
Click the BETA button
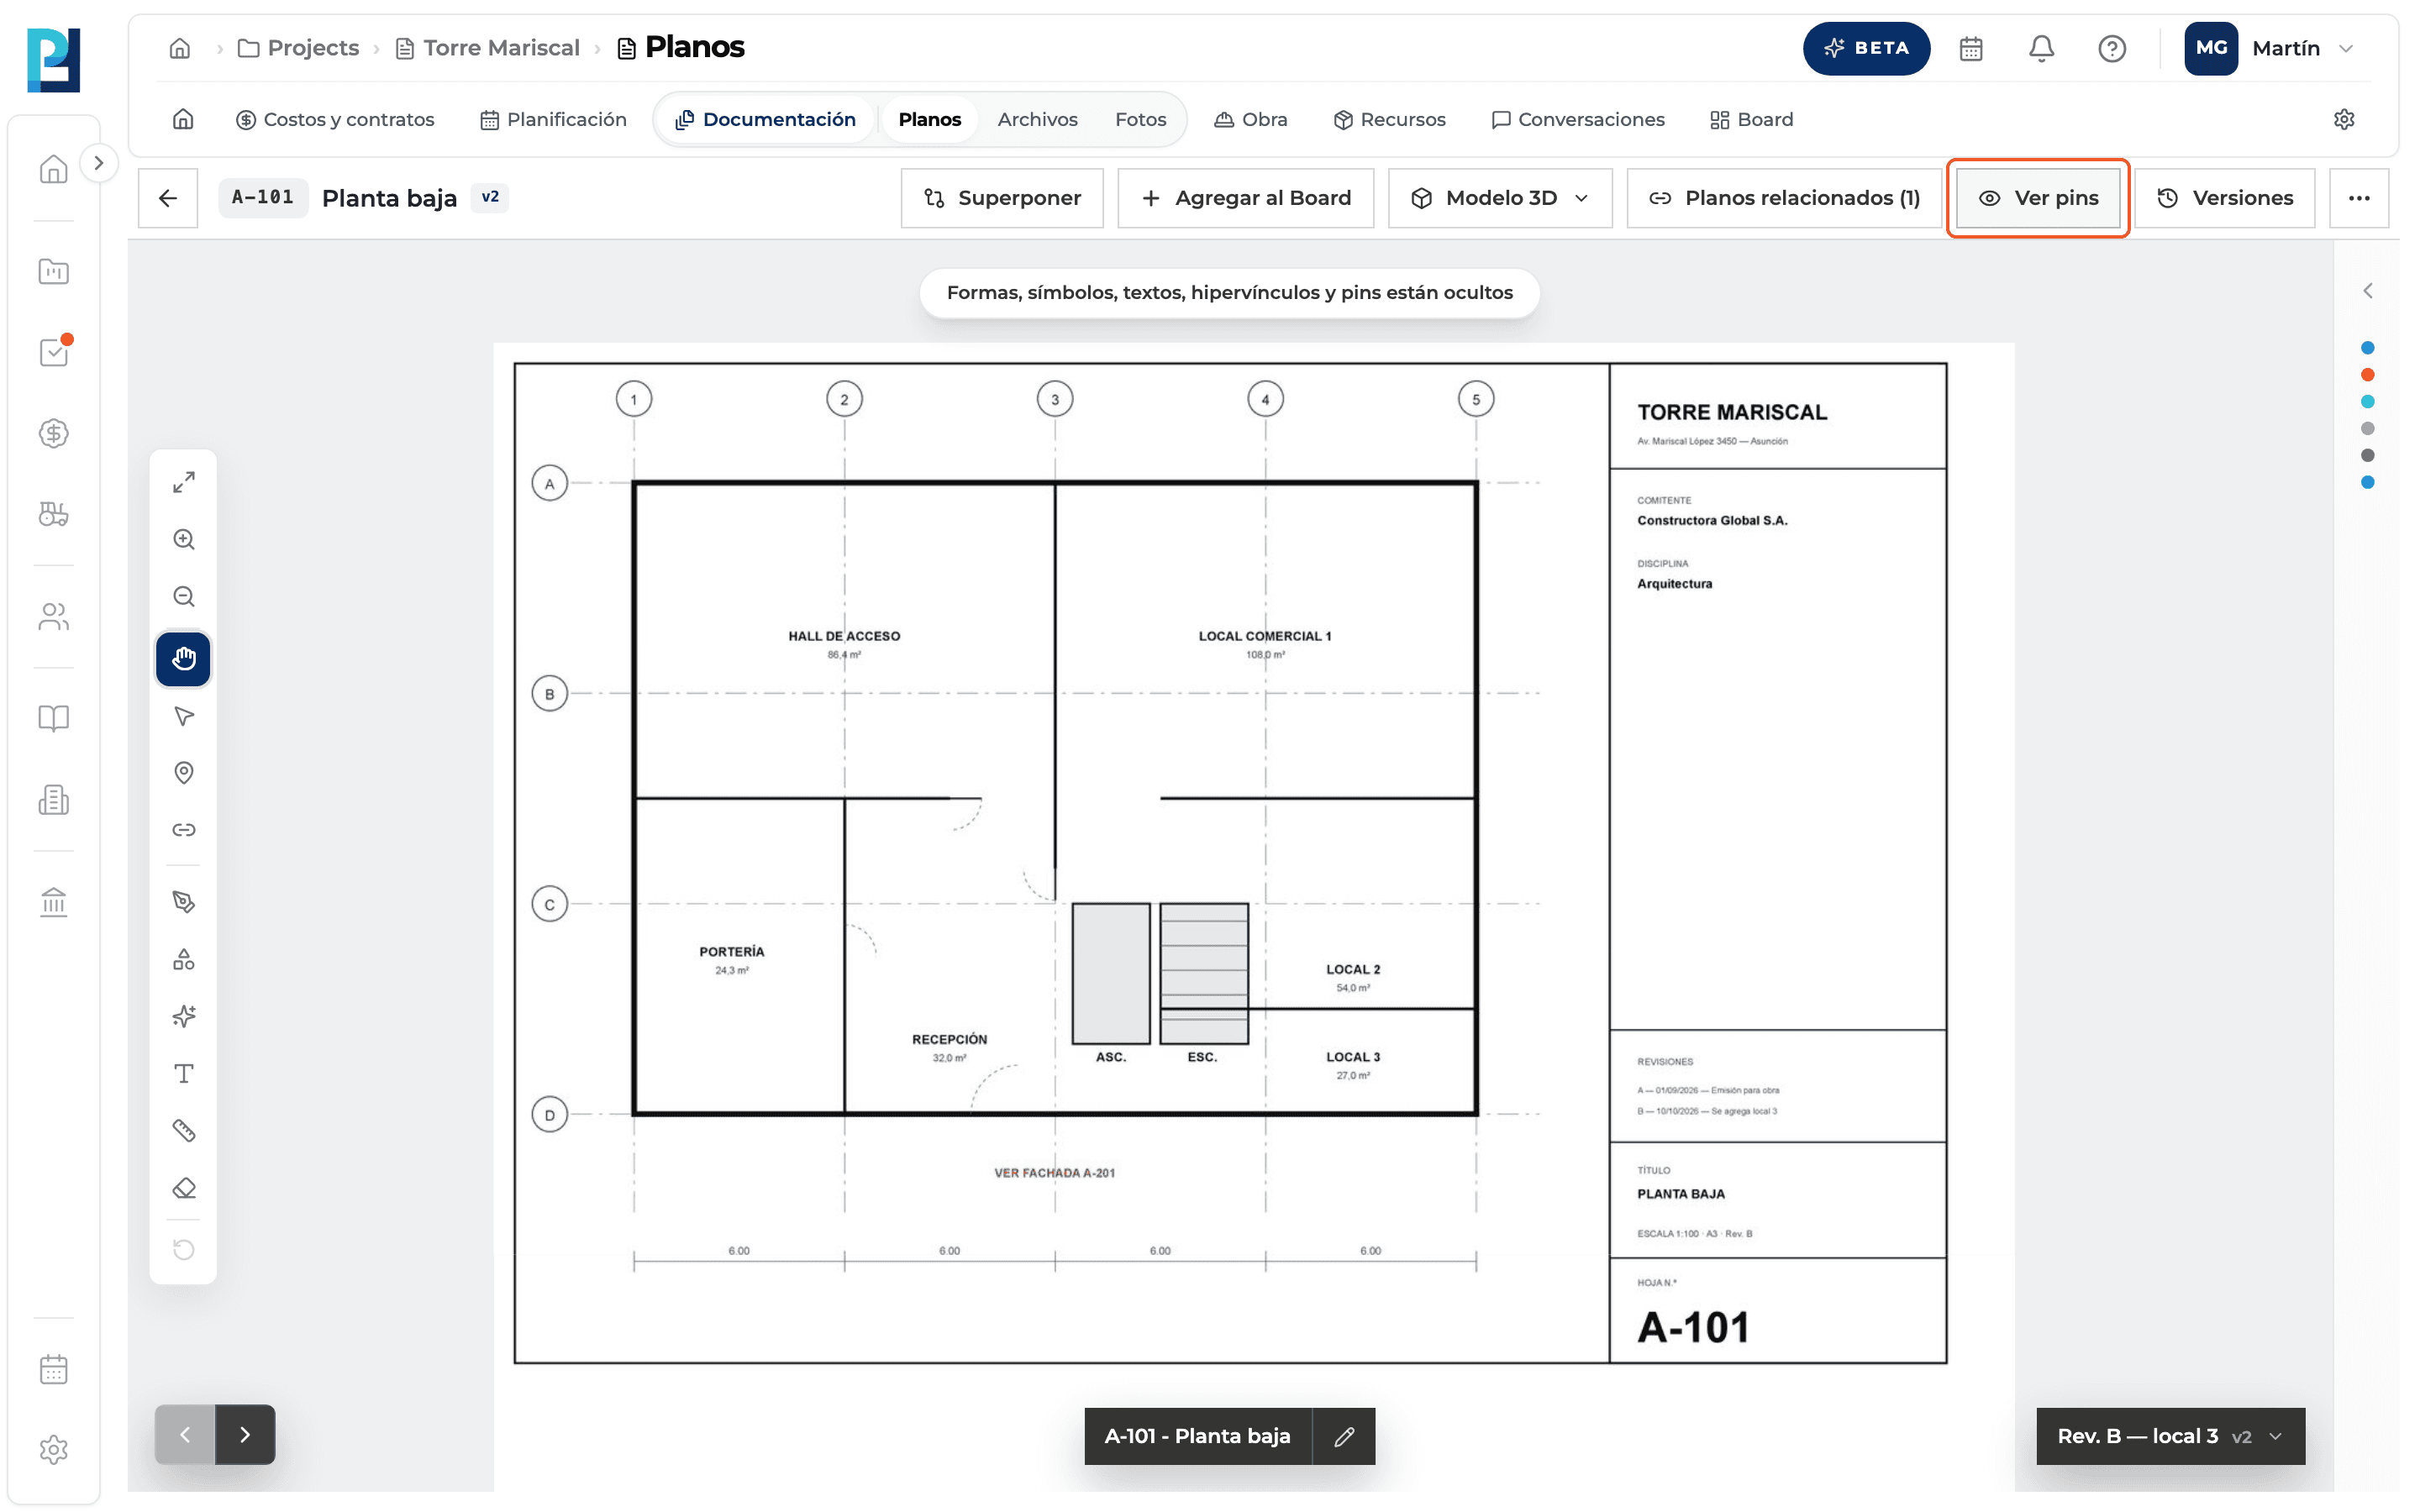[1866, 48]
